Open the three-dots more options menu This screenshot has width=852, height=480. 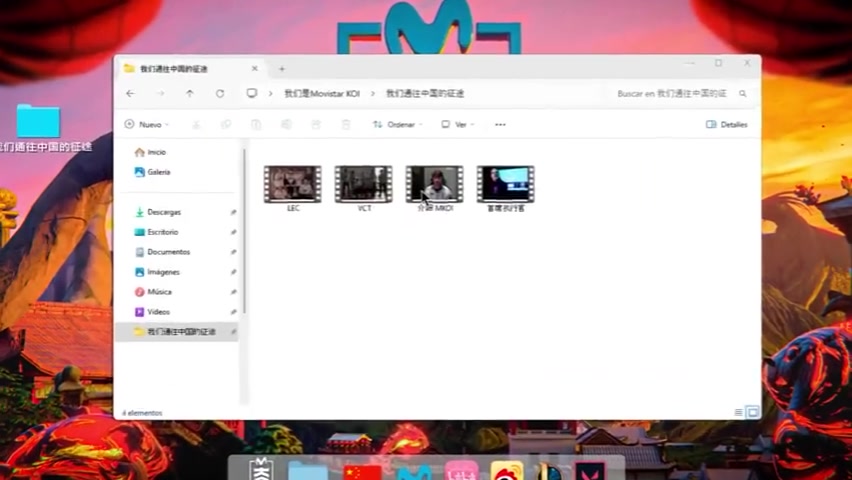pos(500,125)
